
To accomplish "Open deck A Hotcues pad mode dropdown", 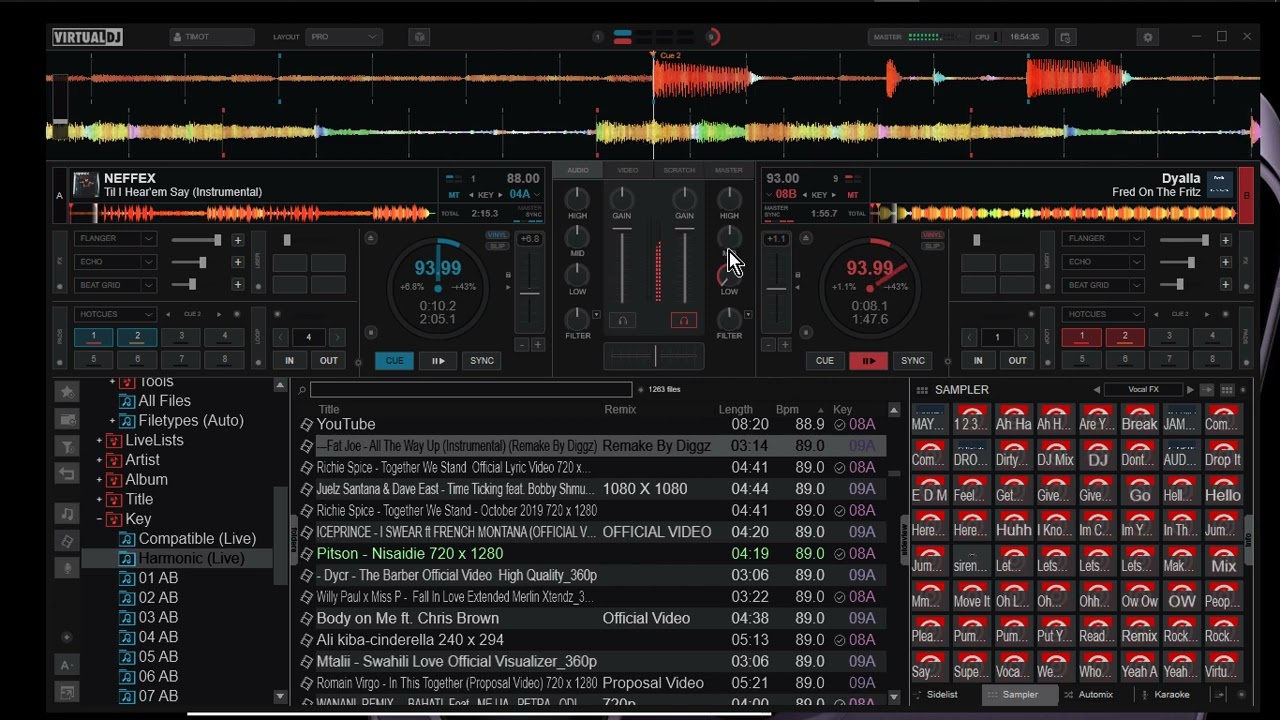I will (115, 314).
